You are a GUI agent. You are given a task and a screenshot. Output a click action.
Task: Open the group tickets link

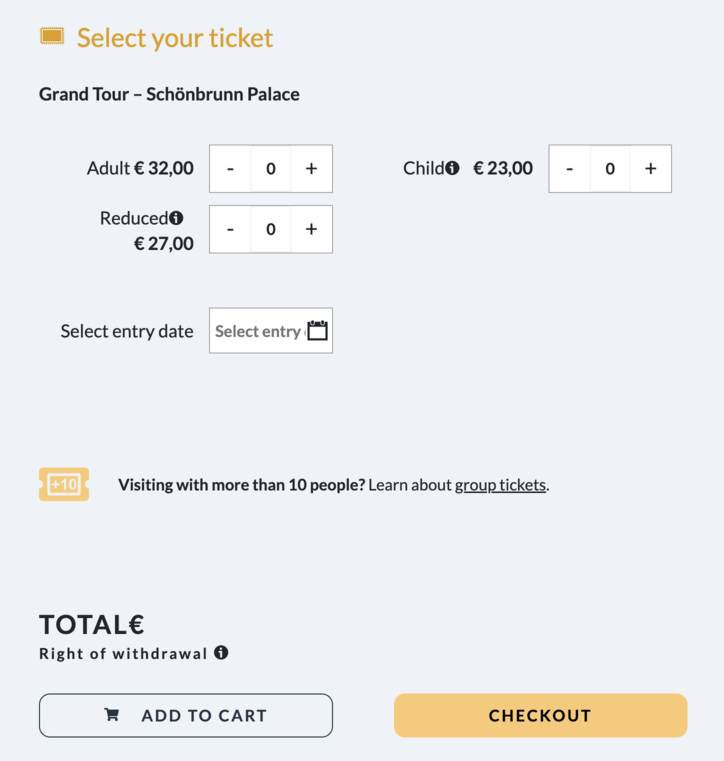pos(500,485)
